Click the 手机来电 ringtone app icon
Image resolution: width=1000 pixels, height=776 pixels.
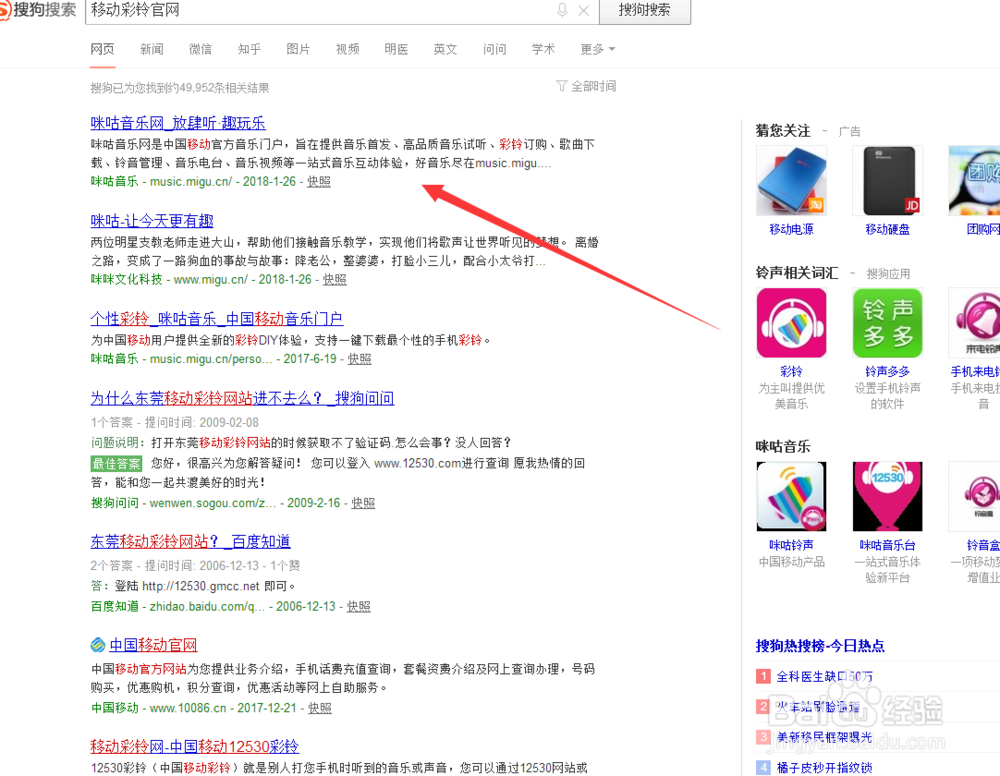click(x=974, y=323)
